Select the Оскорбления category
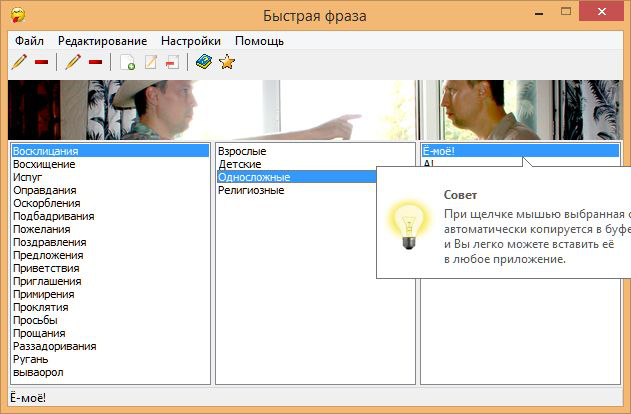Viewport: 631px width, 414px height. (x=111, y=203)
